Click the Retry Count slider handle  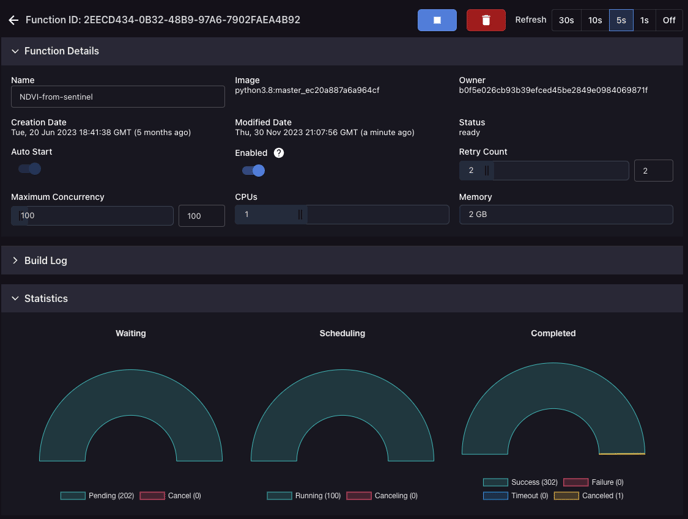(x=487, y=170)
